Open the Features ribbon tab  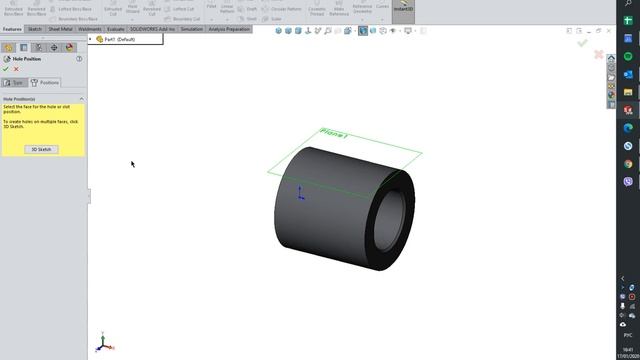click(12, 29)
